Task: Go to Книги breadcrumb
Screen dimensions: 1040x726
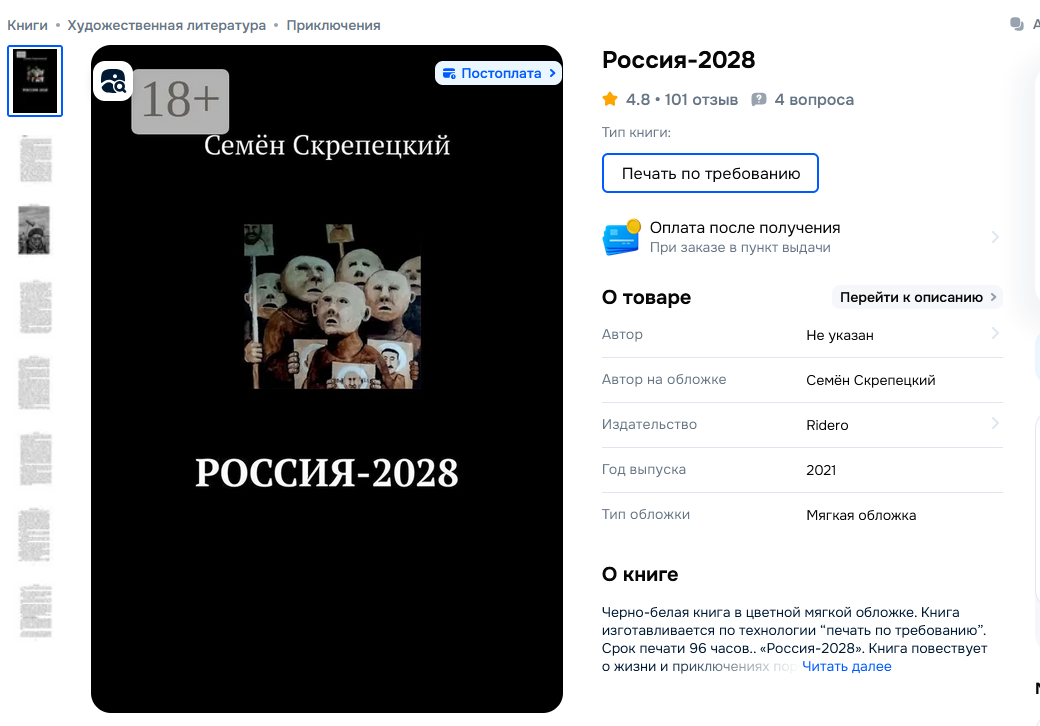Action: pos(27,25)
